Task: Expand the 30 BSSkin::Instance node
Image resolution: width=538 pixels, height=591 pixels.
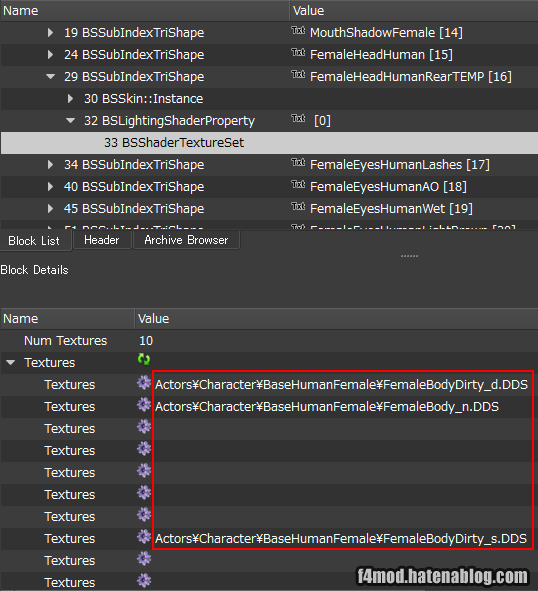Action: click(70, 99)
